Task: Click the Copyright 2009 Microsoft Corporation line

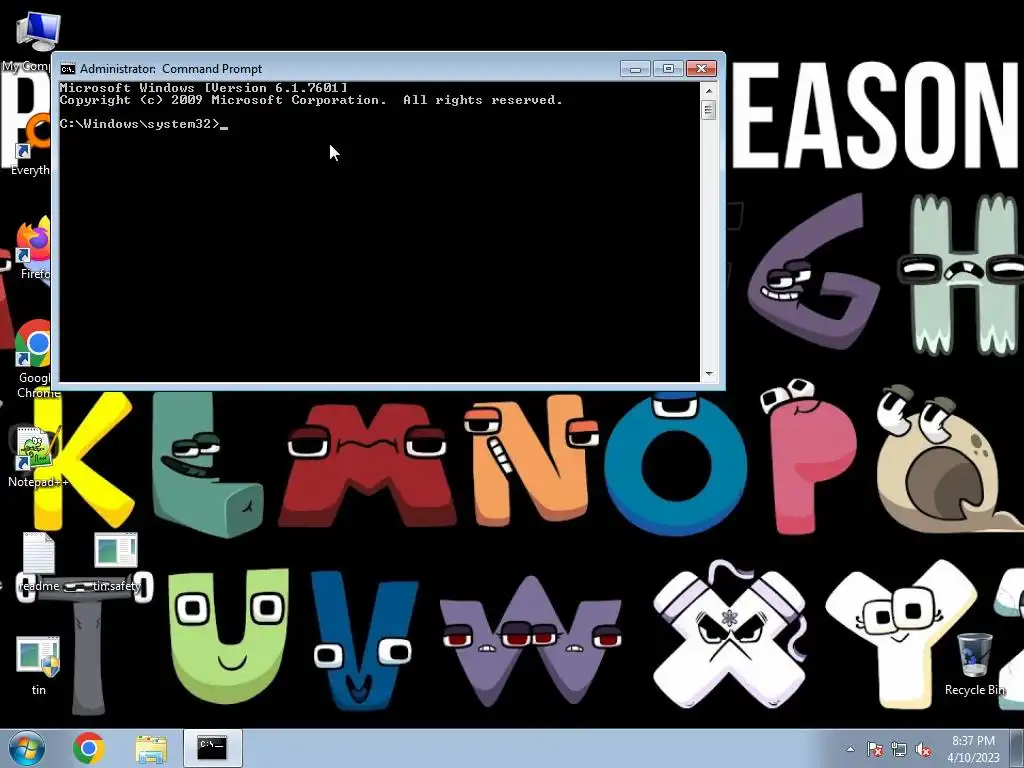Action: (311, 100)
